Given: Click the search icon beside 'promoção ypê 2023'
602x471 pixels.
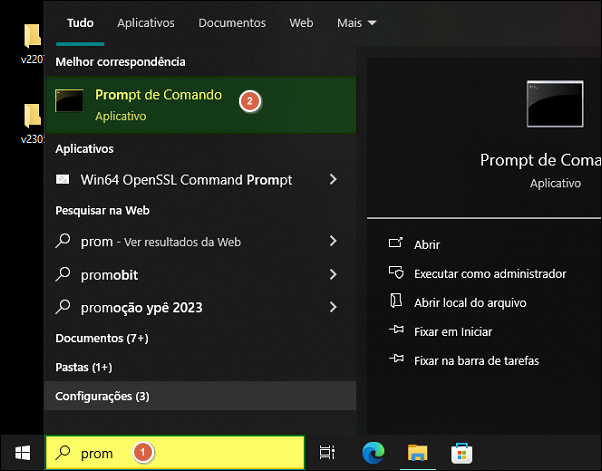Looking at the screenshot, I should (63, 307).
